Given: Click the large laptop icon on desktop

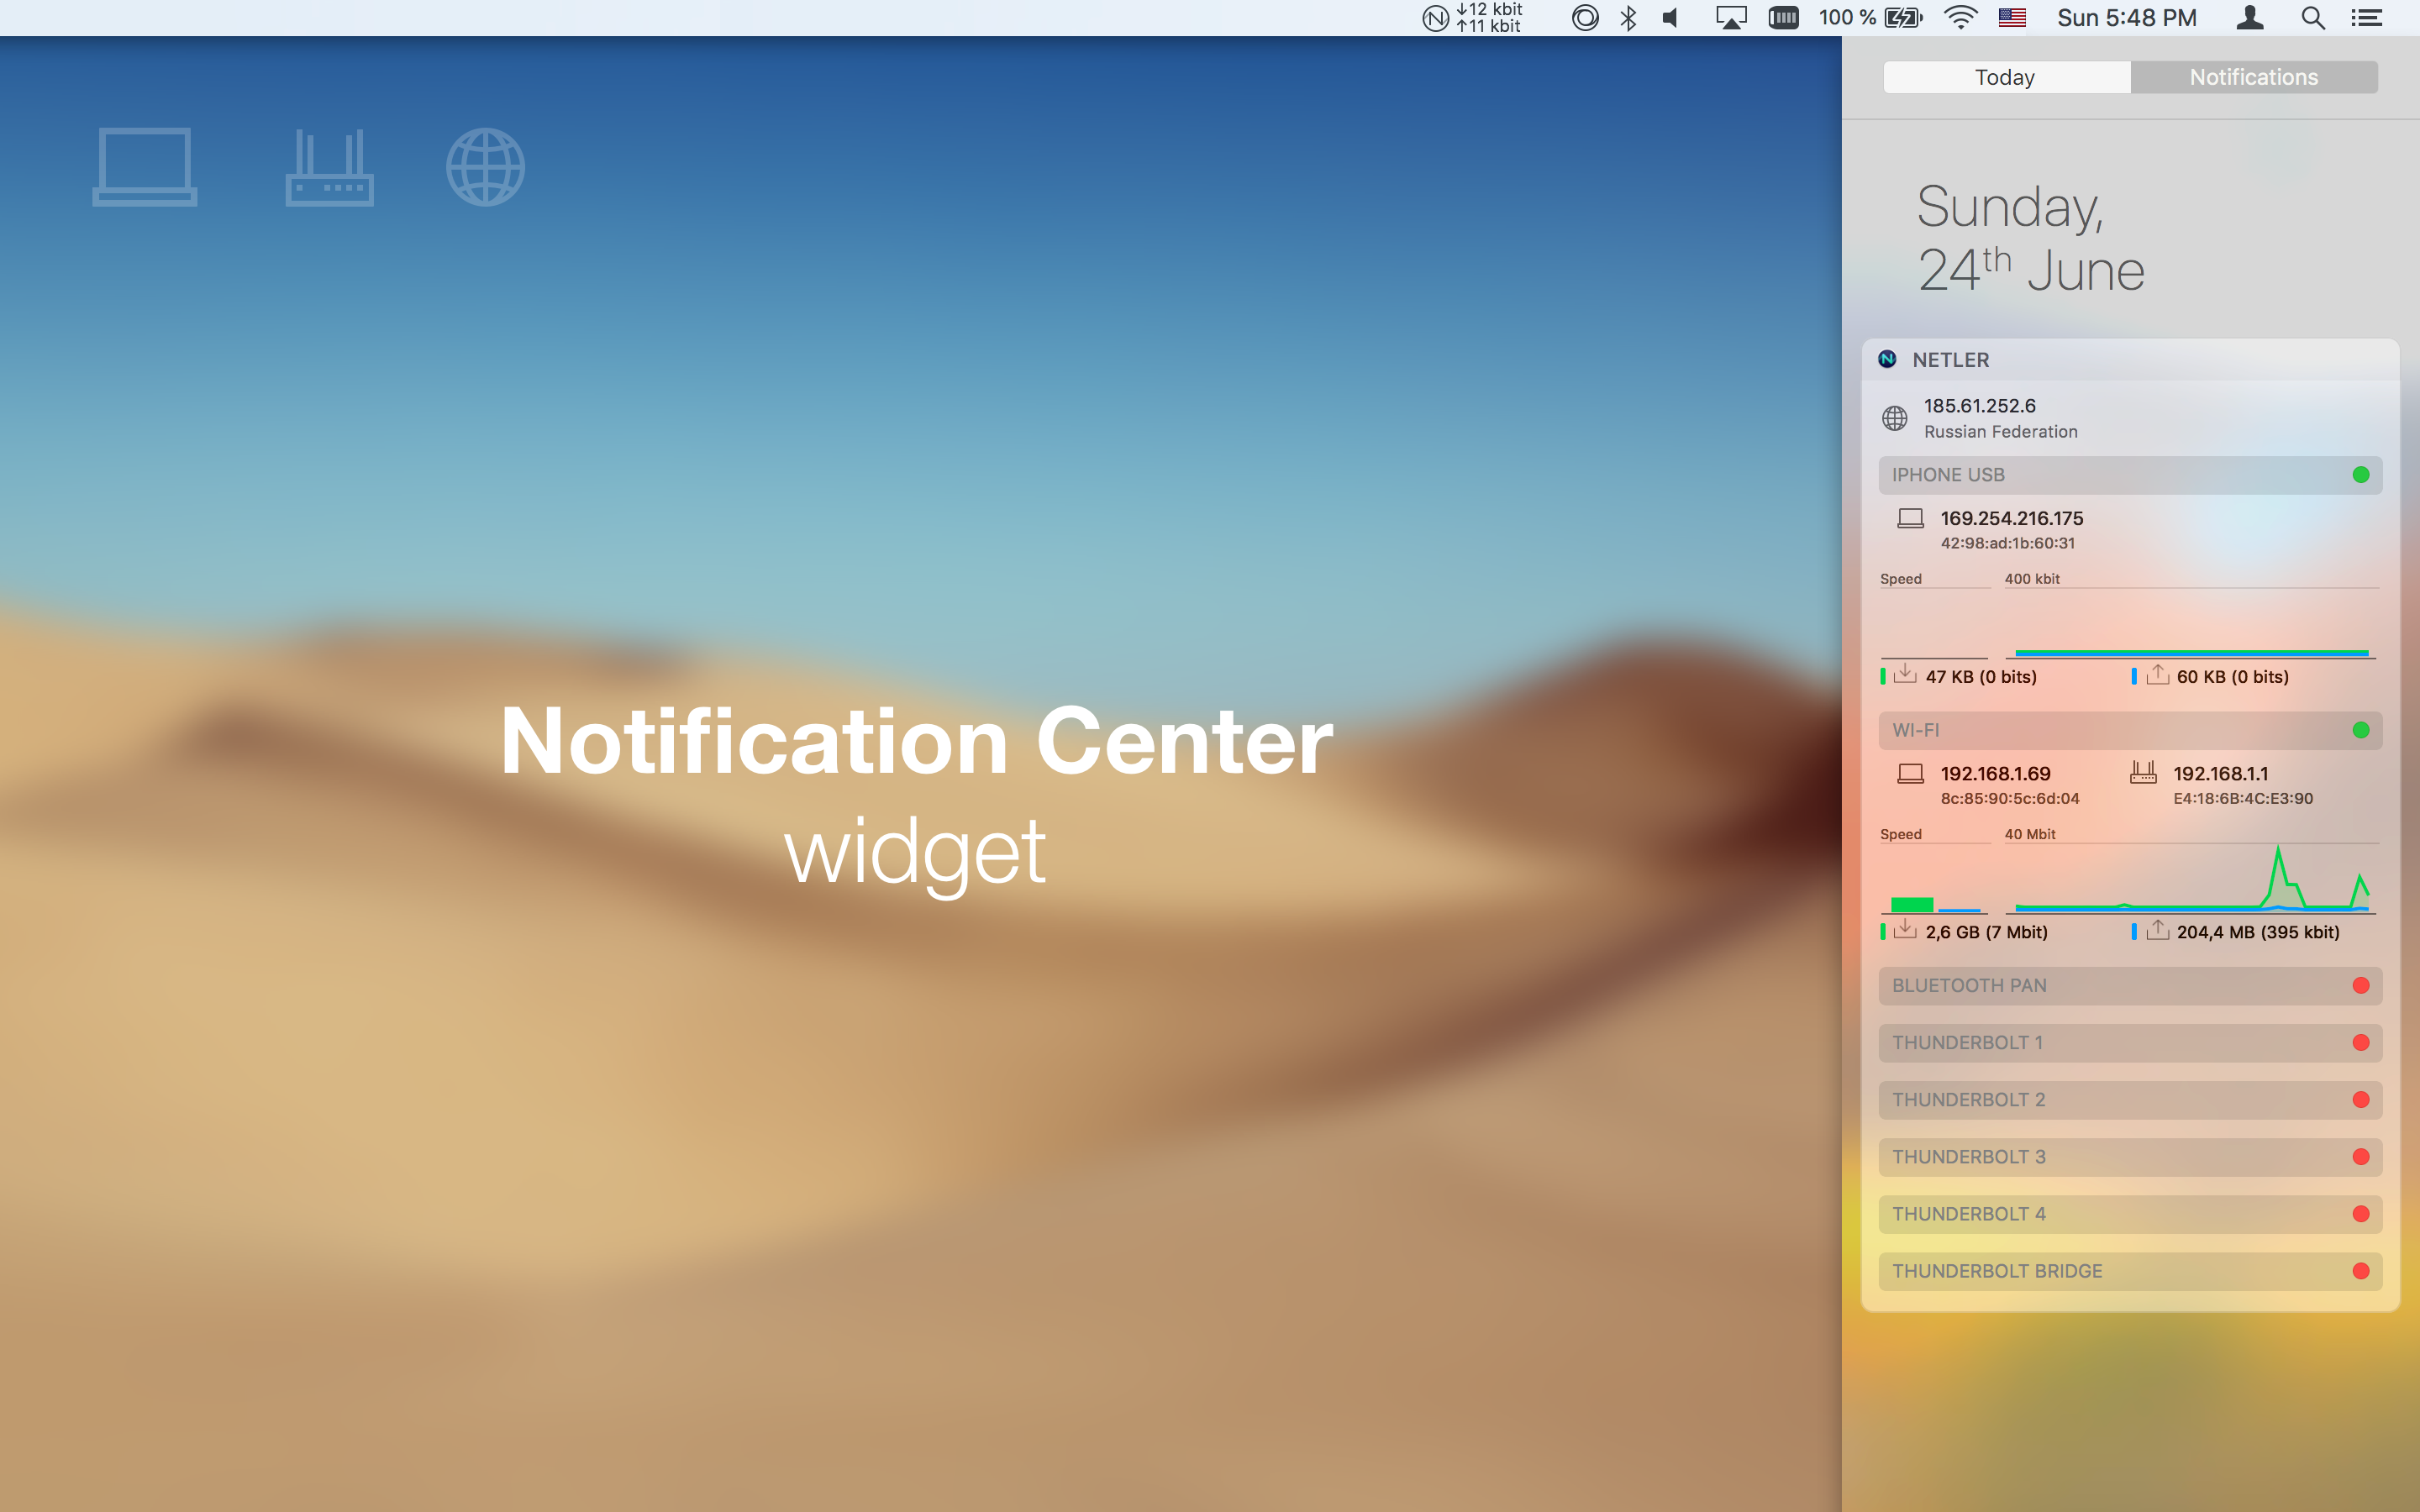Looking at the screenshot, I should [x=145, y=167].
